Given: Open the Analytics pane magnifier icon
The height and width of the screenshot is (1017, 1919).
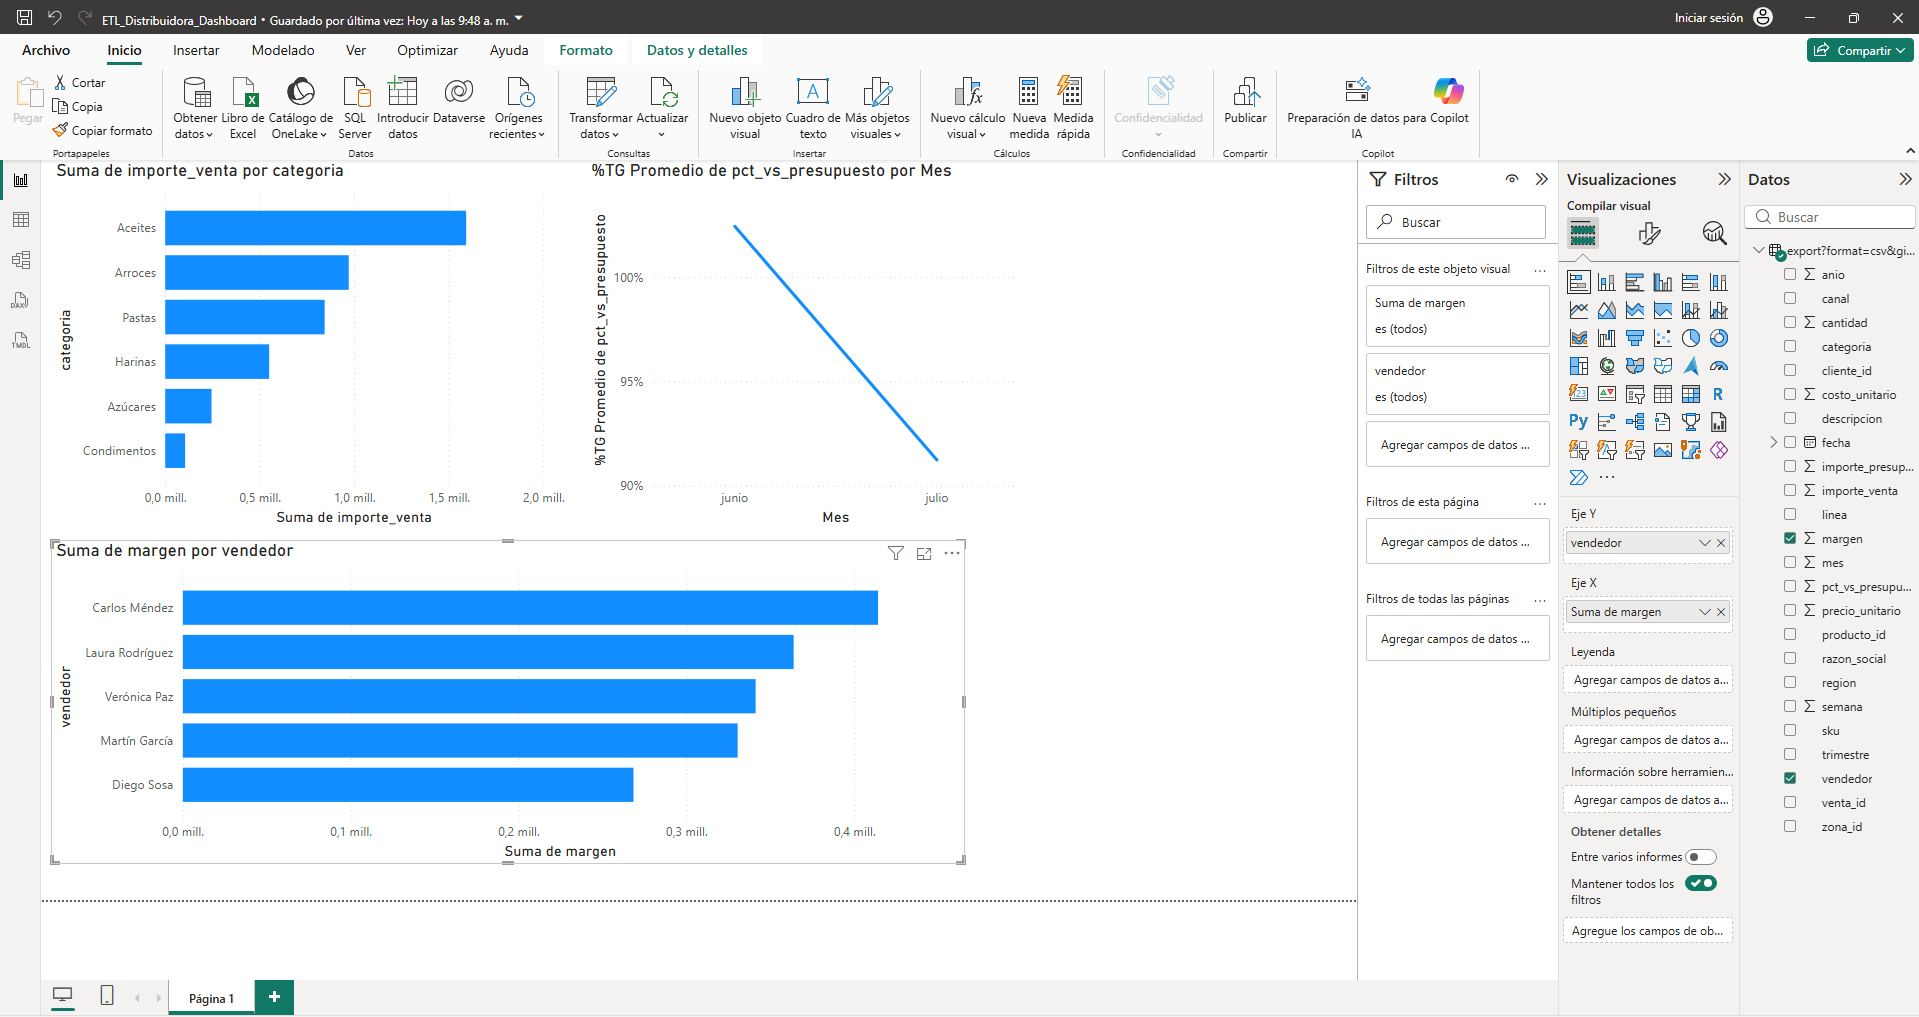Looking at the screenshot, I should click(x=1714, y=234).
